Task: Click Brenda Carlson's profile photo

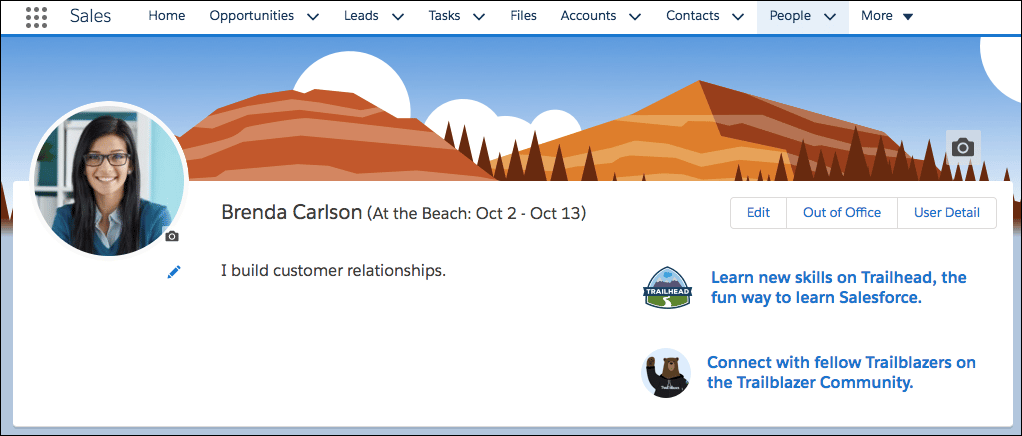Action: [108, 178]
